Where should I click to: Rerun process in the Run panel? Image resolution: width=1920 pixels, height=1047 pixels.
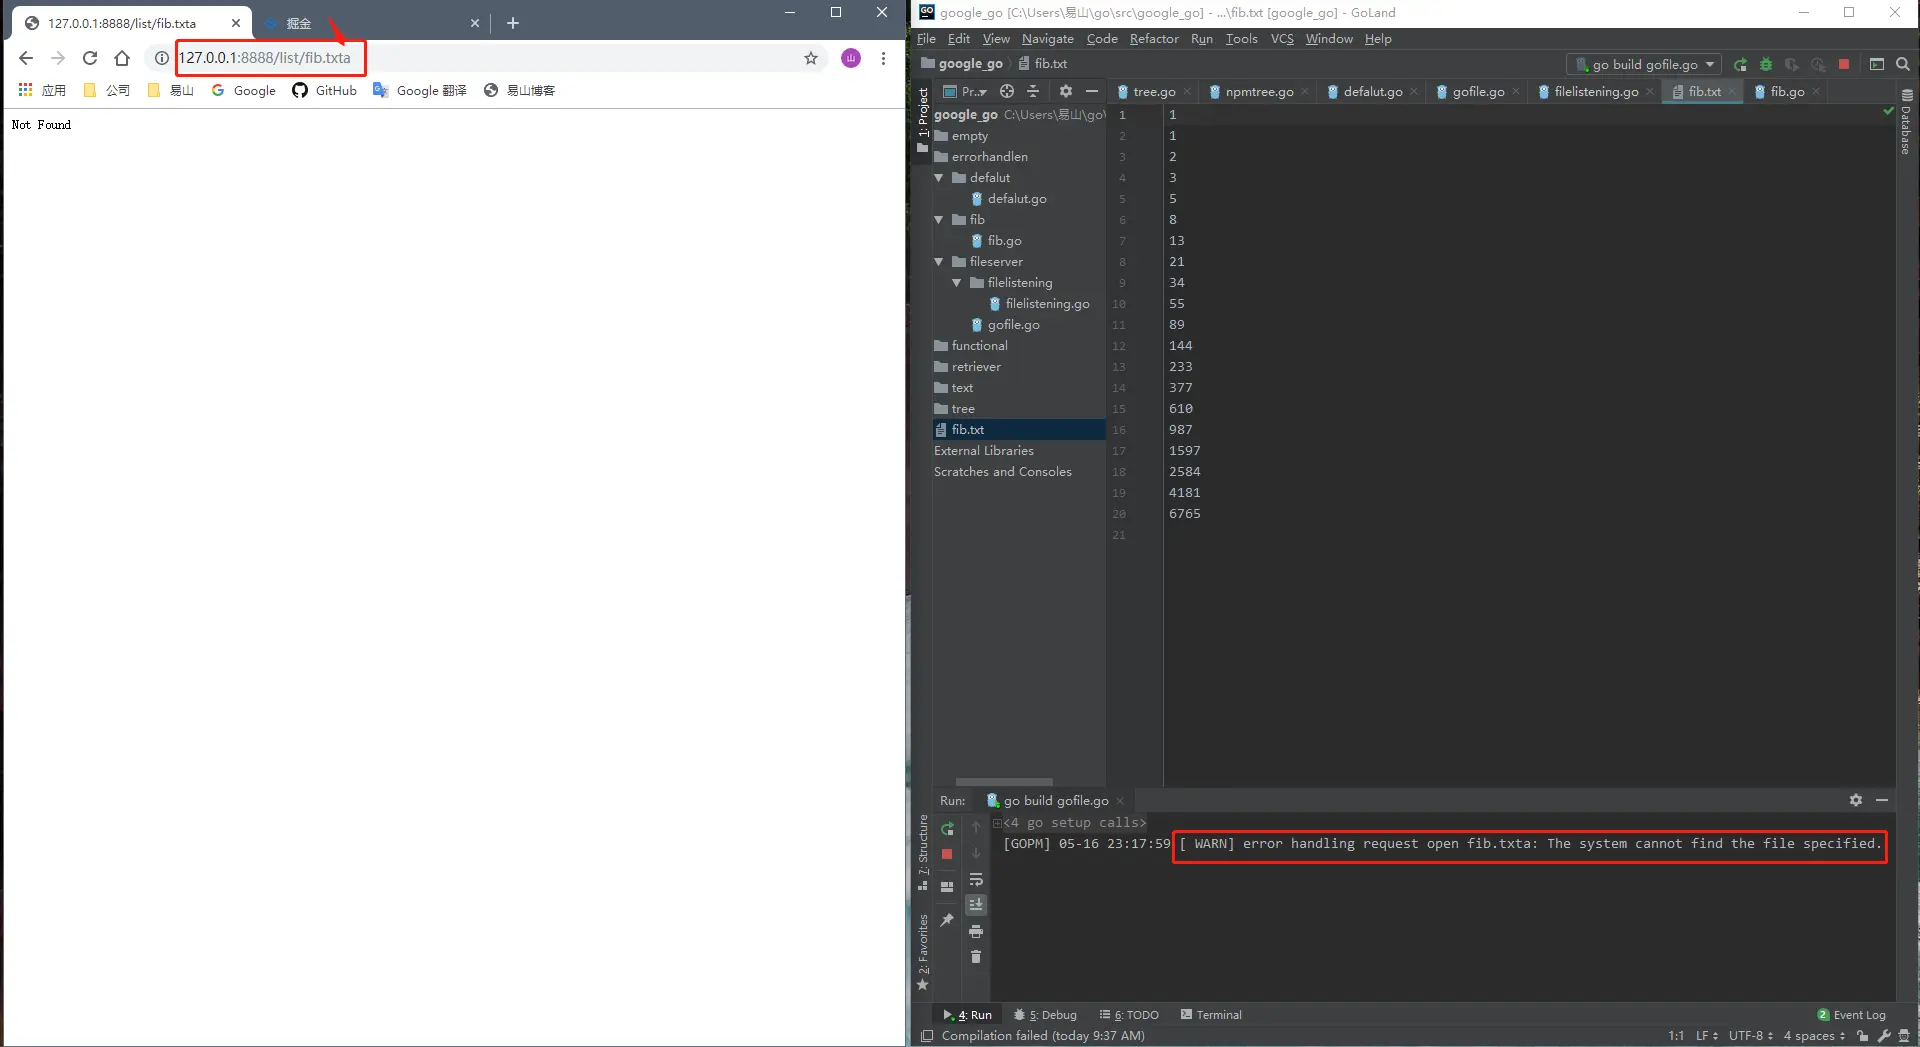coord(947,828)
